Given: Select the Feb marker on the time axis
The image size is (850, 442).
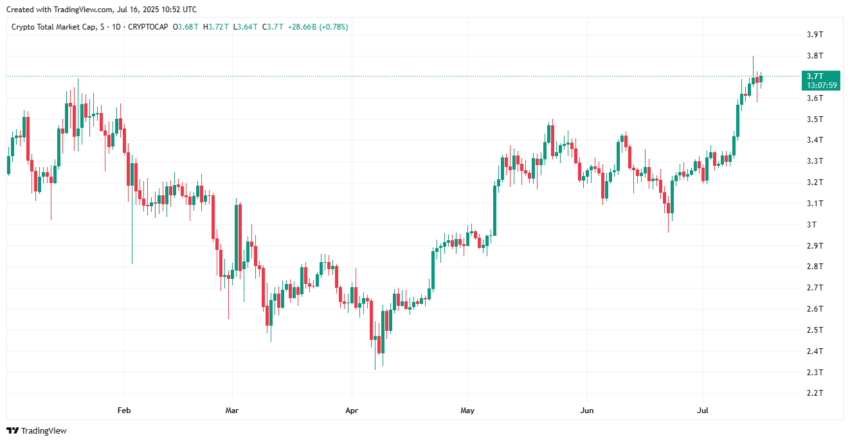Looking at the screenshot, I should click(124, 410).
